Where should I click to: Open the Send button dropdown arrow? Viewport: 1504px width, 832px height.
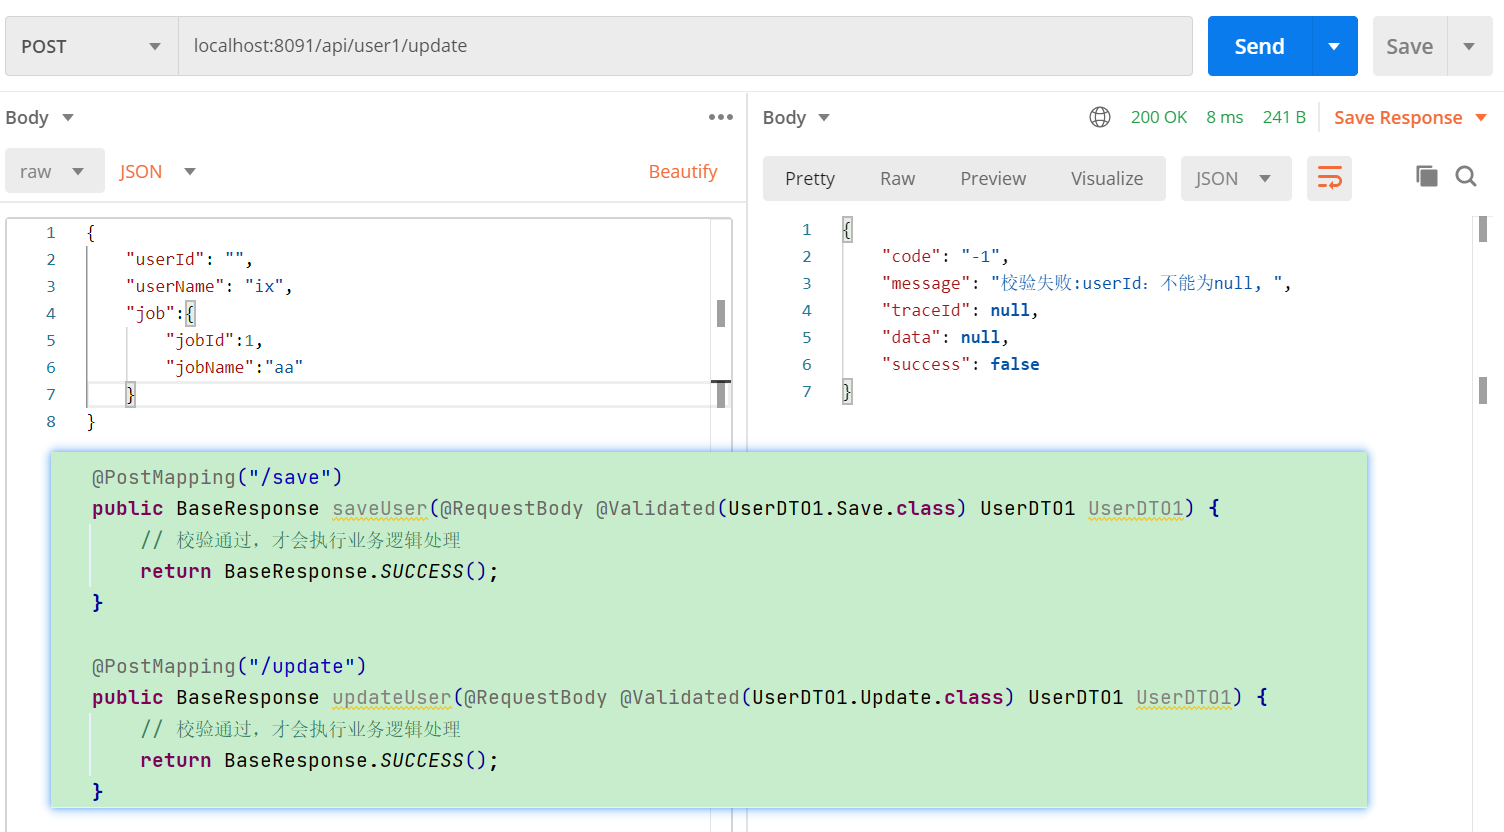(1334, 46)
